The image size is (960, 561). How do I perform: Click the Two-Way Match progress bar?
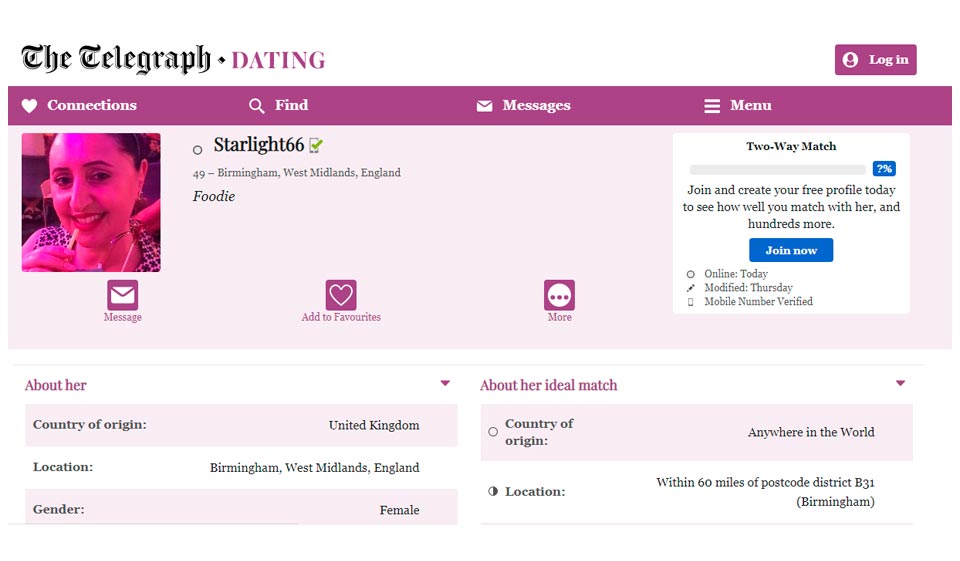pyautogui.click(x=778, y=170)
